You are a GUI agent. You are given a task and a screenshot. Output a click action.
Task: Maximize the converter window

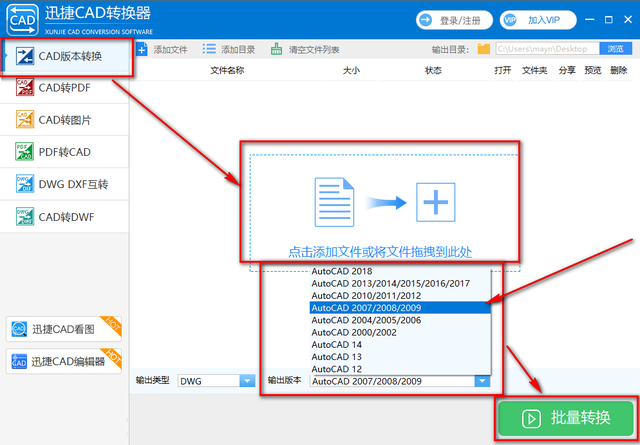coord(609,20)
